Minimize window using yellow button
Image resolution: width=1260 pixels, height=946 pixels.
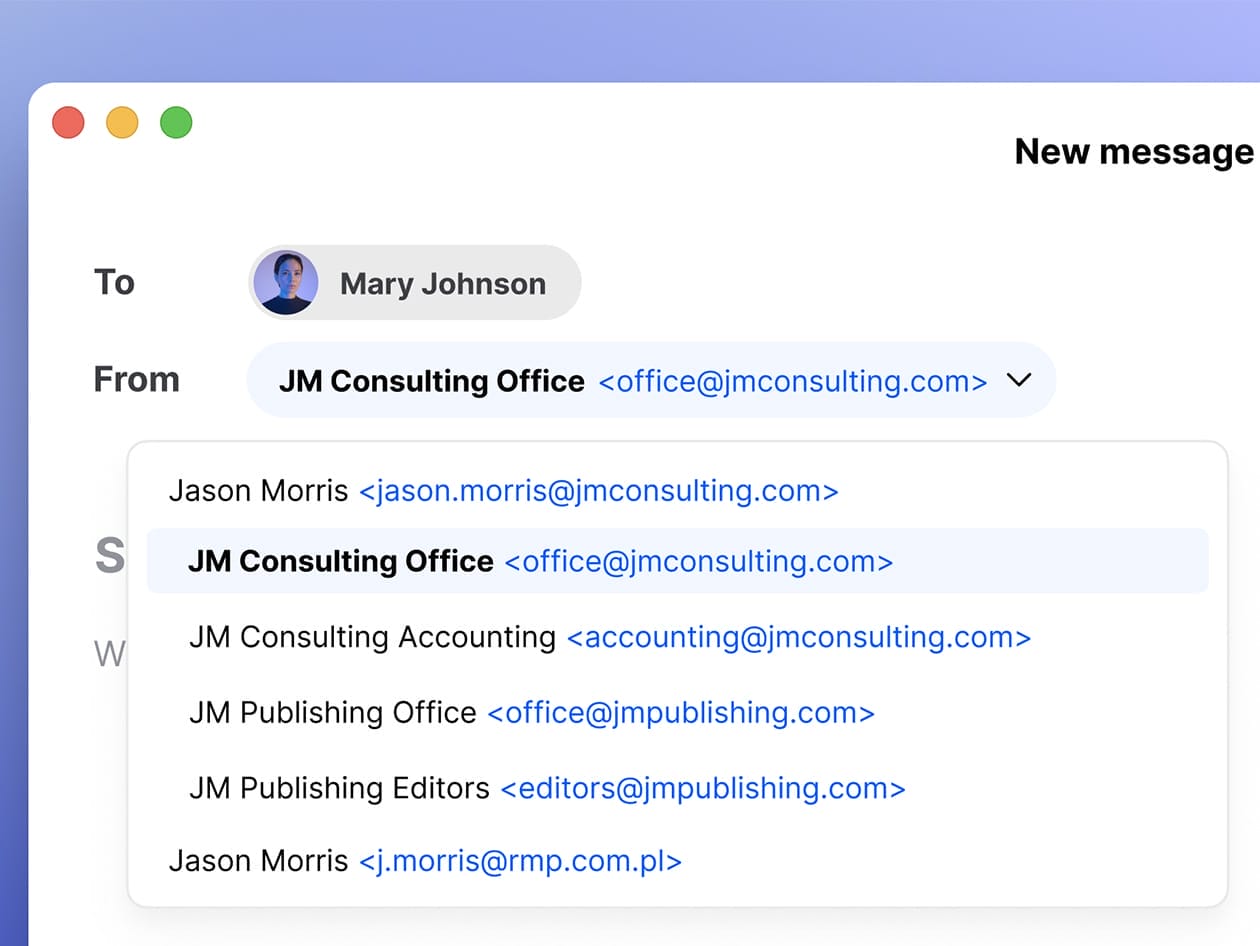pos(122,123)
